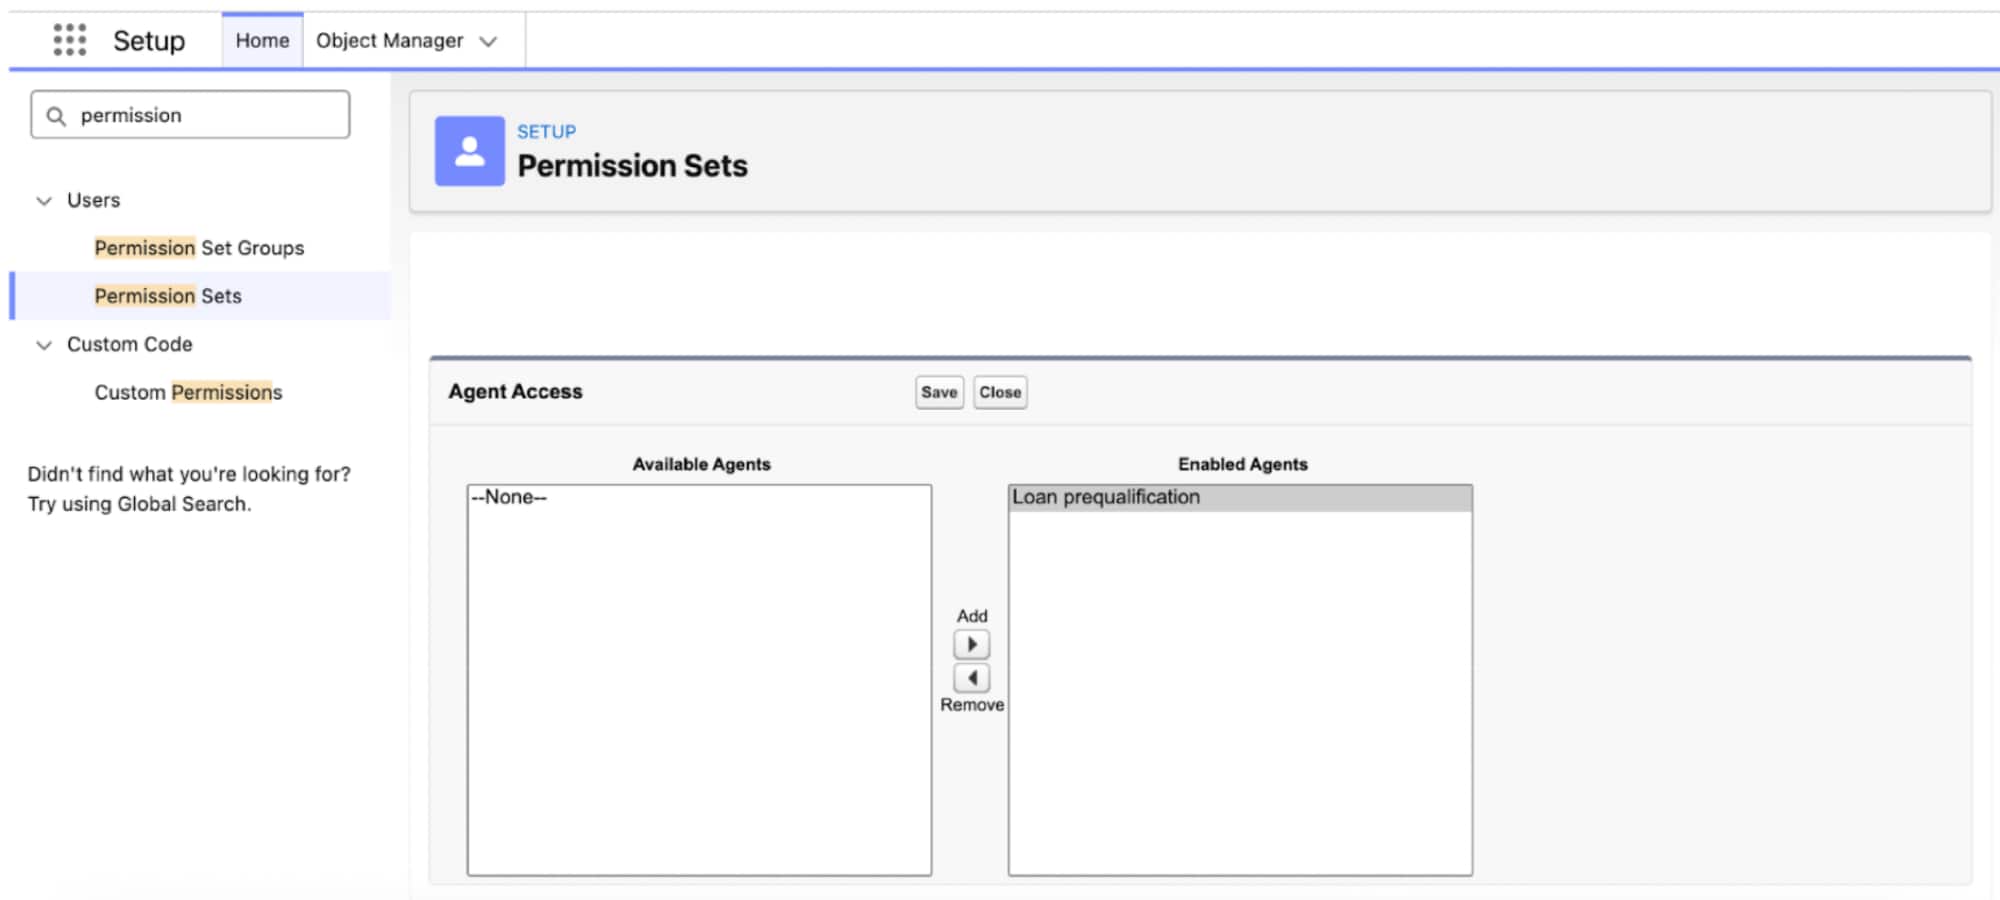
Task: Select --None-- in Available Agents
Action: coord(508,497)
